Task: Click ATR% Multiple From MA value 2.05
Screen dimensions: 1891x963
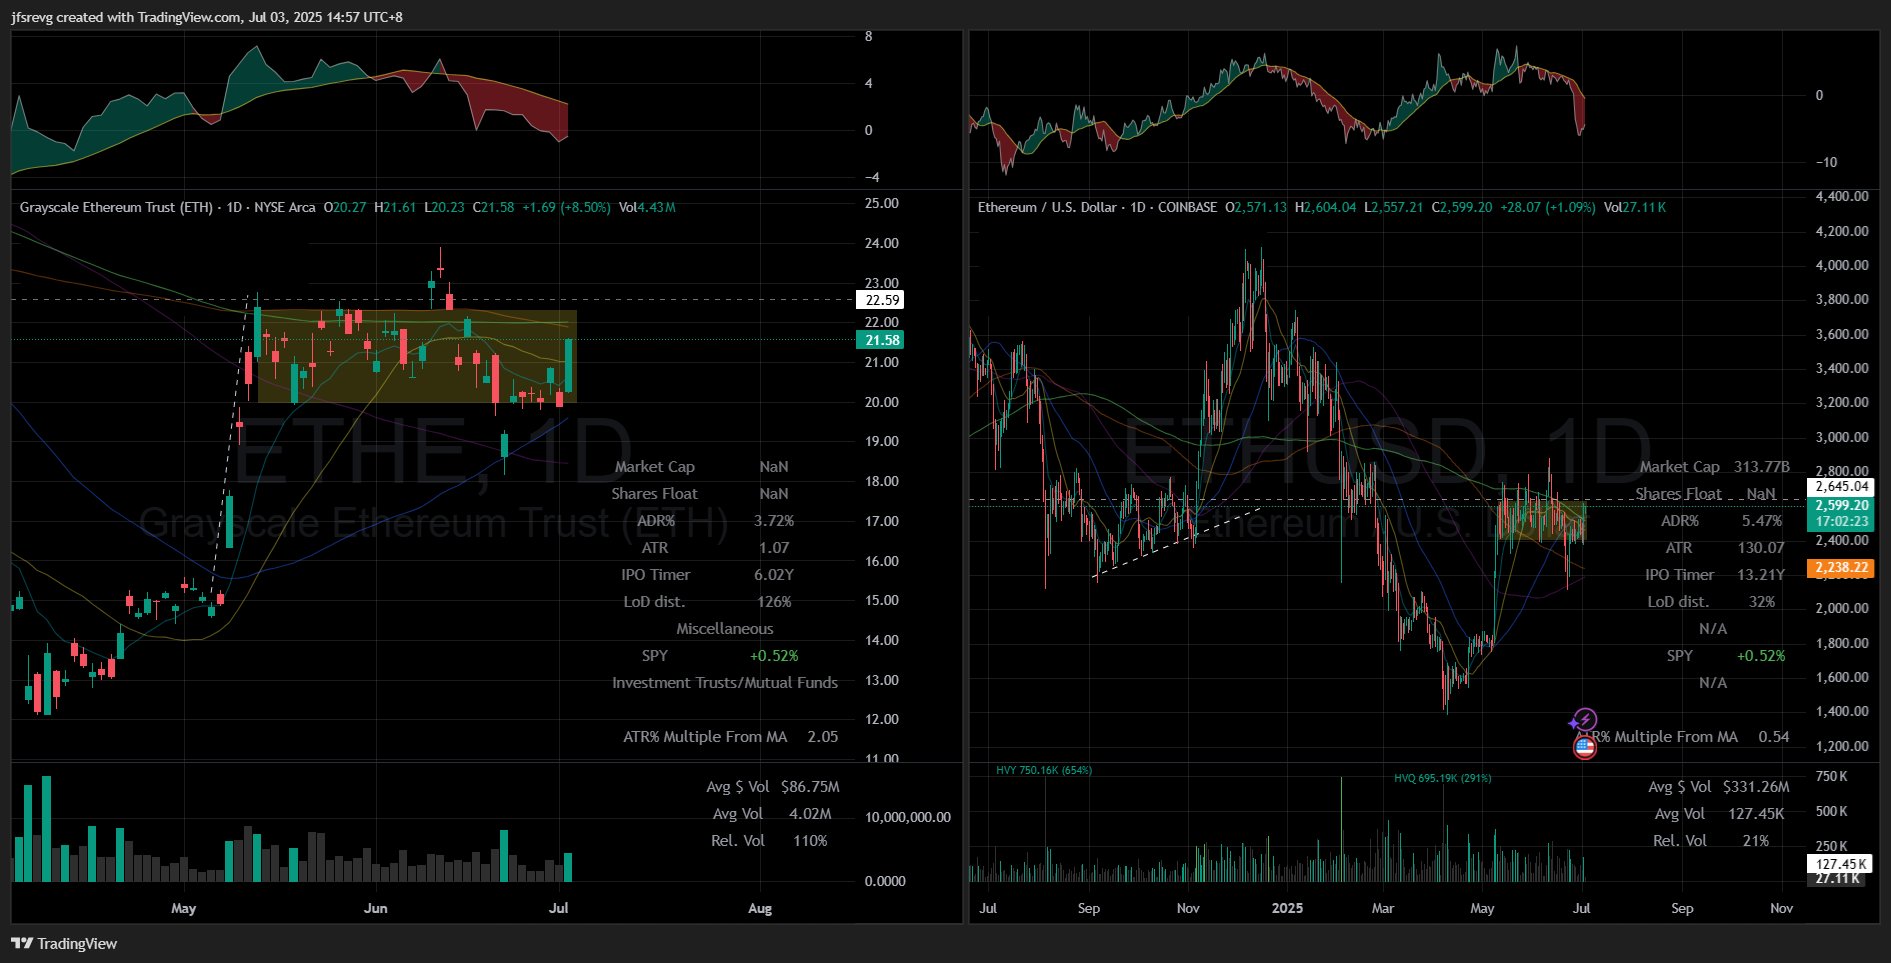Action: click(x=823, y=737)
